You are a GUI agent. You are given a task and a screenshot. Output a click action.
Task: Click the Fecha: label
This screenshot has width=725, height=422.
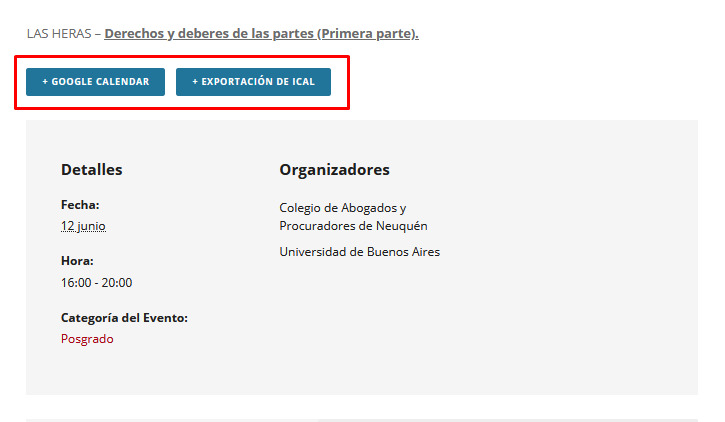(x=80, y=205)
